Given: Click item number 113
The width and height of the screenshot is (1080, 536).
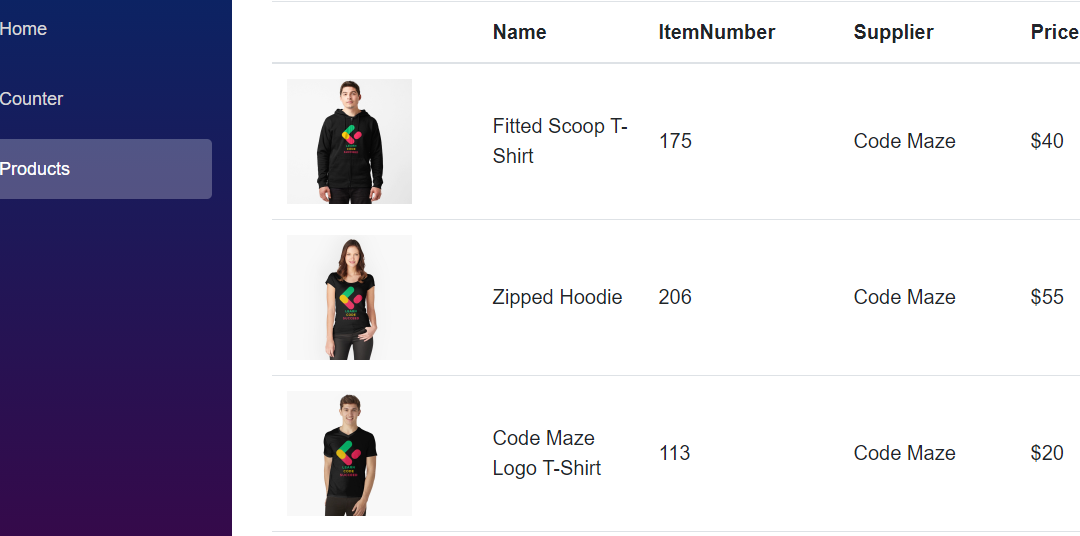Looking at the screenshot, I should (x=674, y=453).
